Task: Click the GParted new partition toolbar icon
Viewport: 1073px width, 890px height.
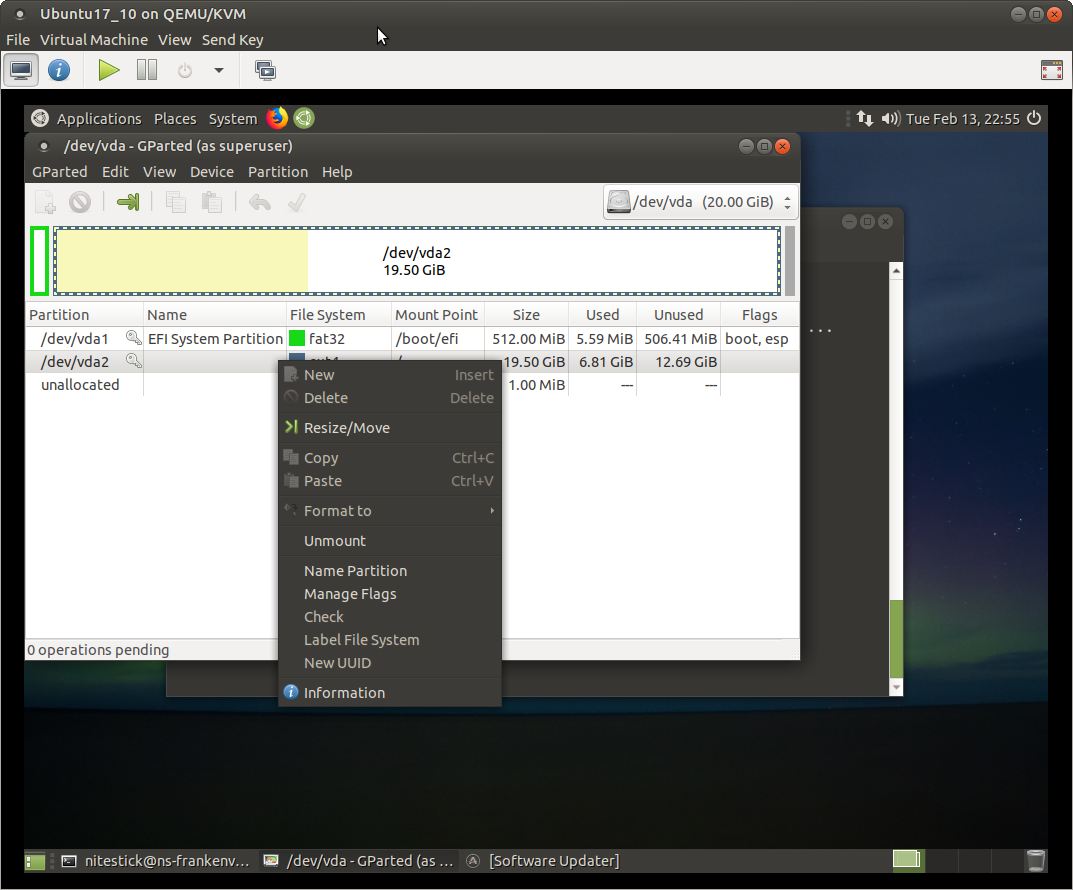Action: point(45,202)
